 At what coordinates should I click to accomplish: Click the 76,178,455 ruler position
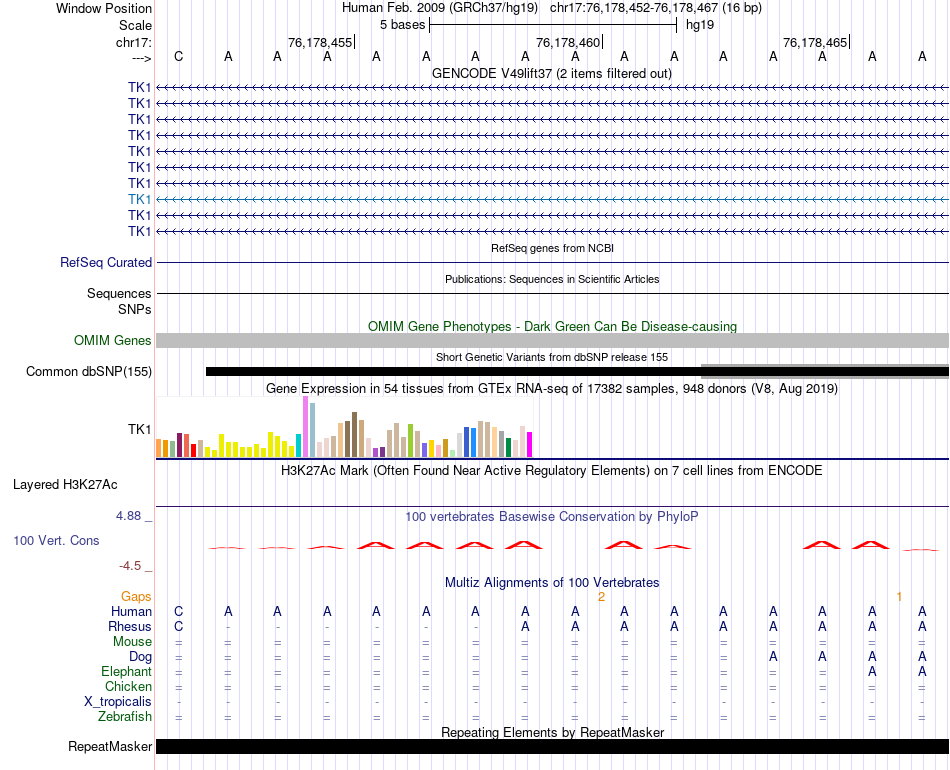pos(320,42)
